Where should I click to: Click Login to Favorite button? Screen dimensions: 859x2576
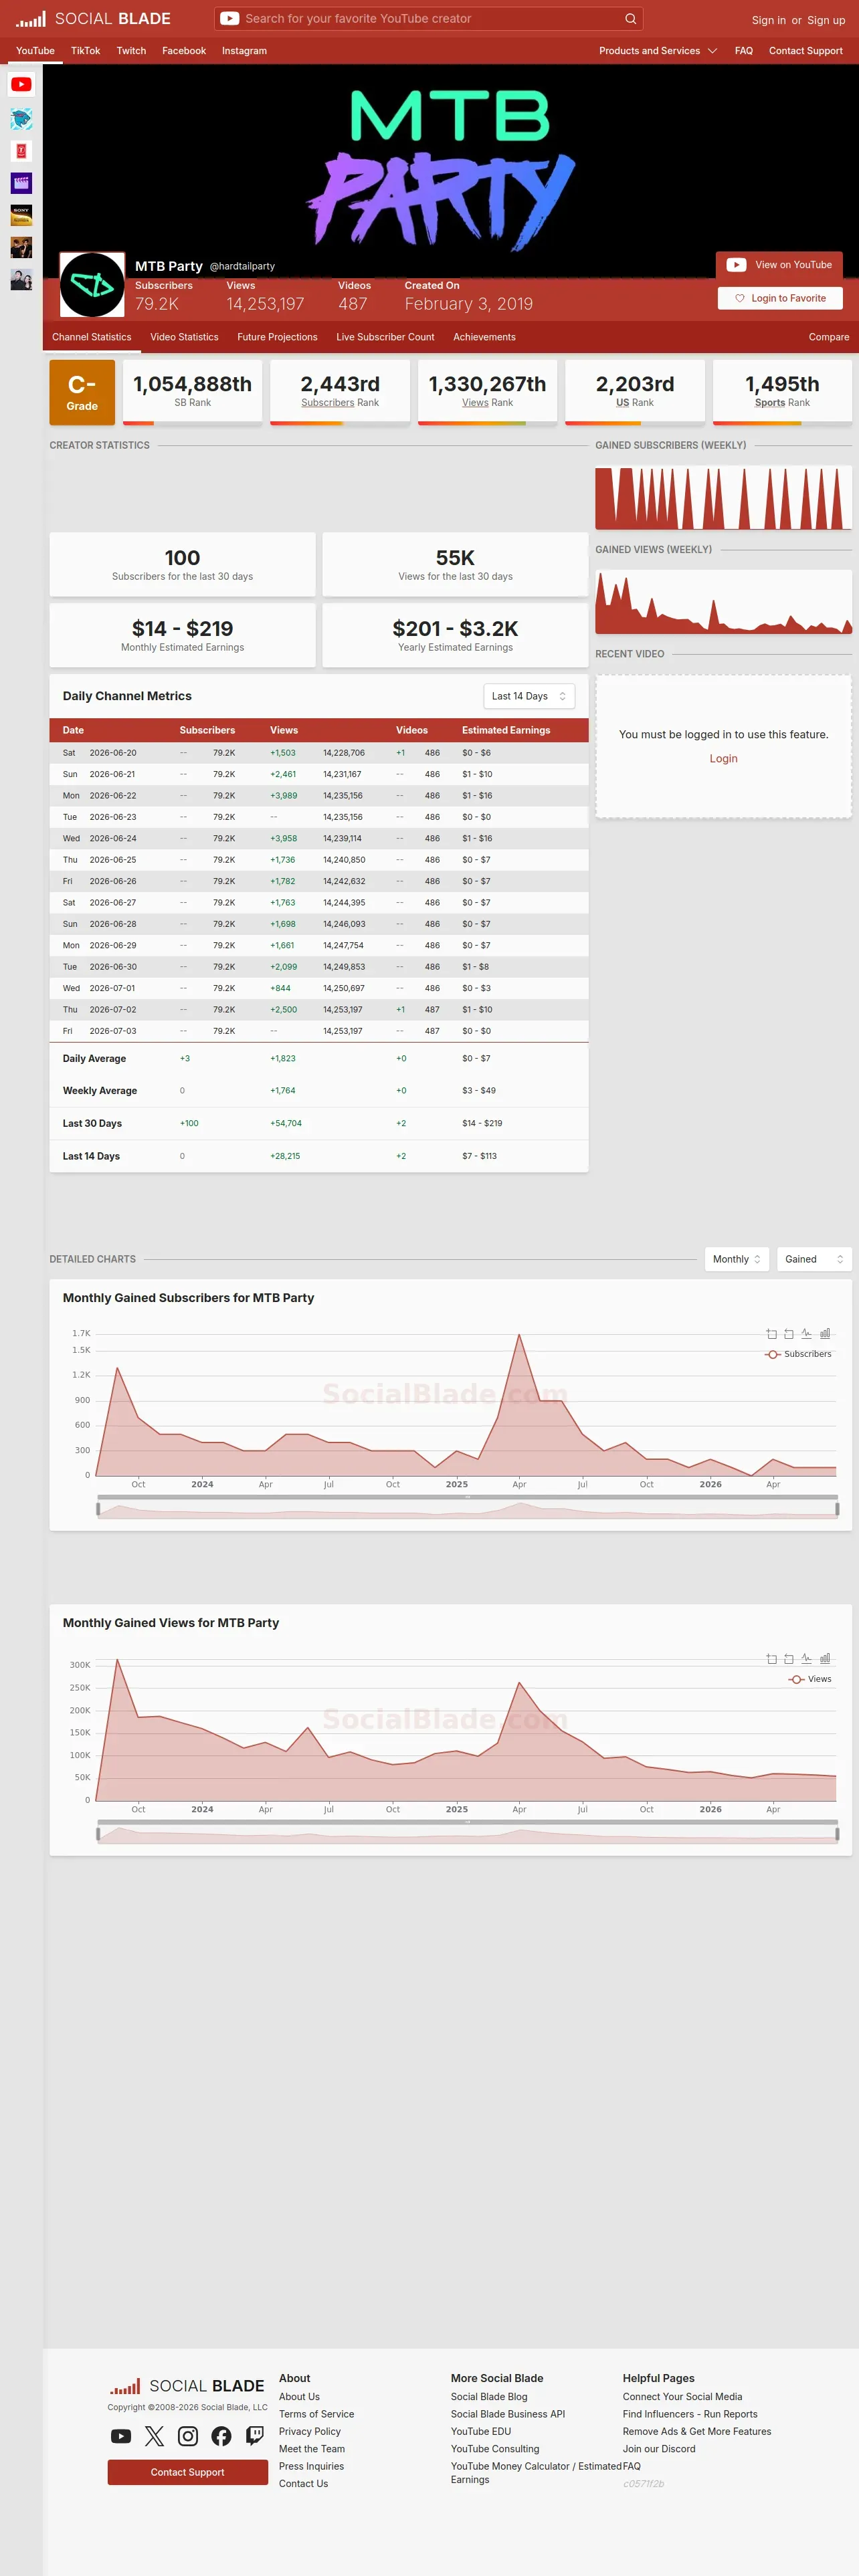(780, 298)
